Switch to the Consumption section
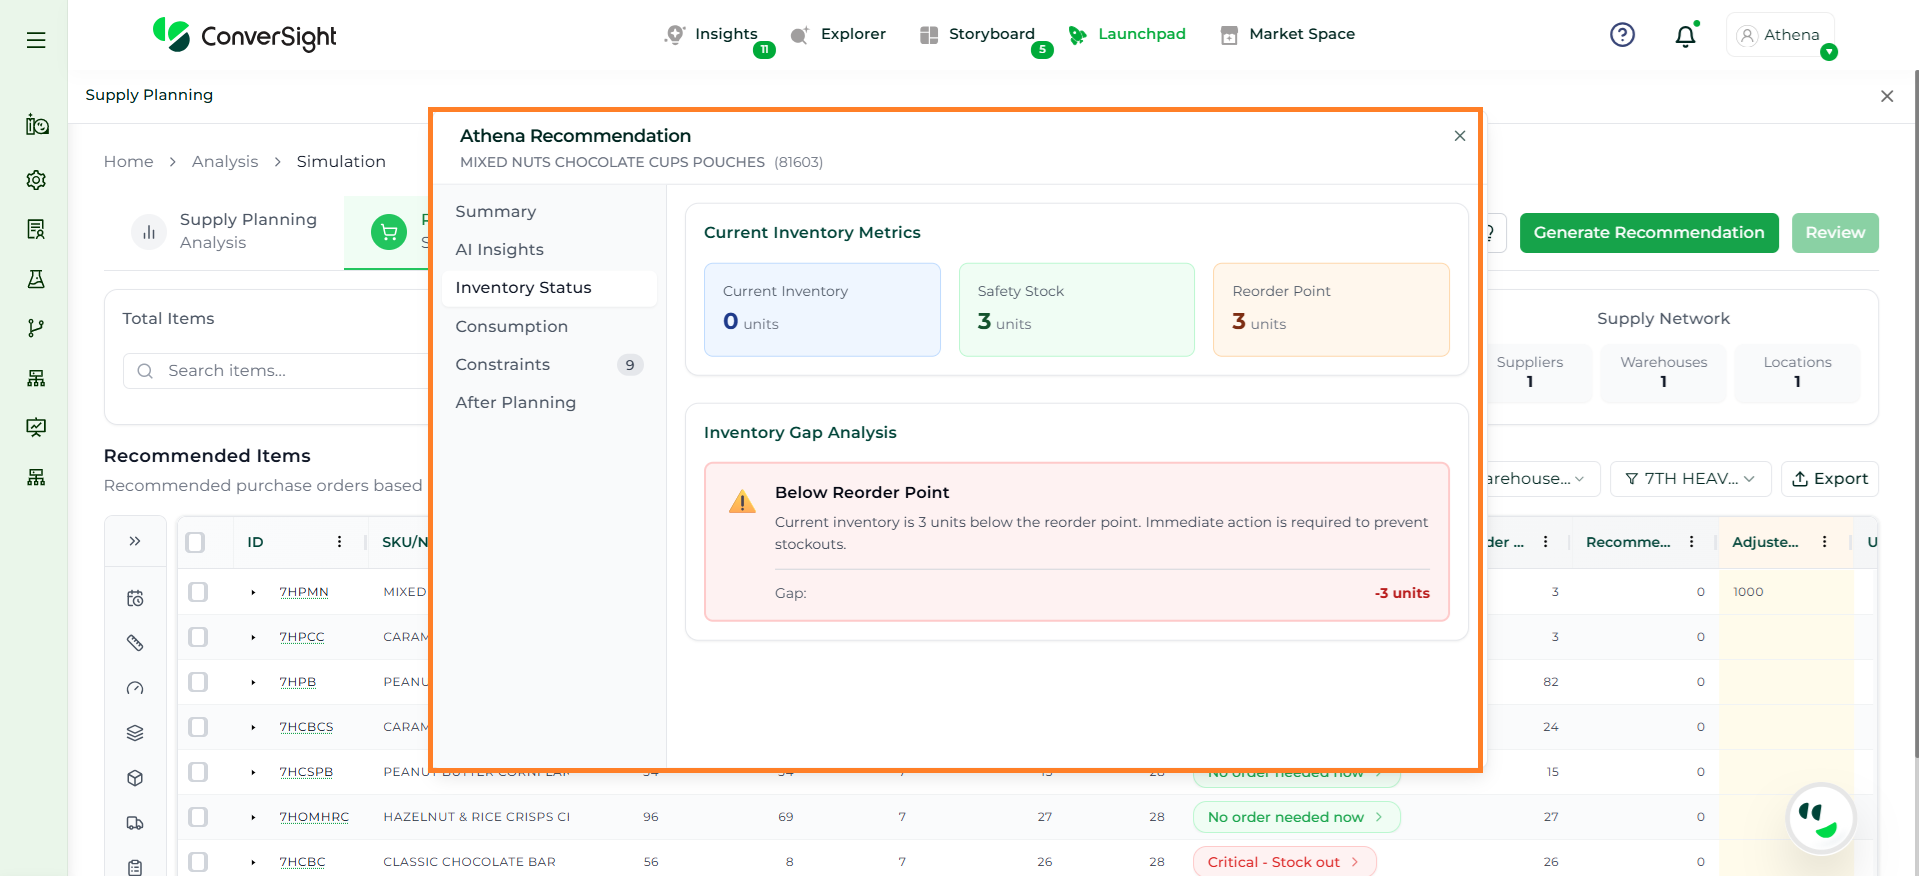 pos(511,326)
